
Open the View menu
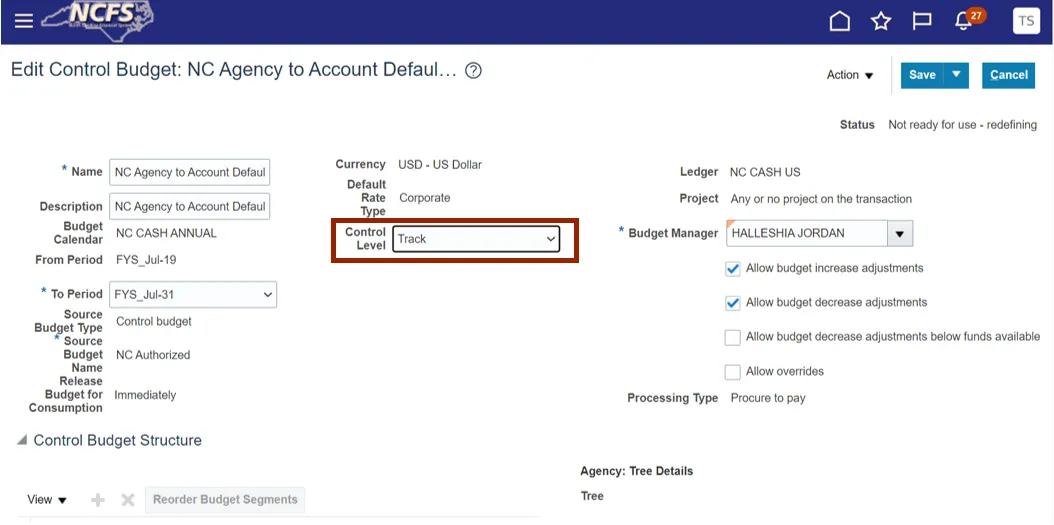(47, 500)
